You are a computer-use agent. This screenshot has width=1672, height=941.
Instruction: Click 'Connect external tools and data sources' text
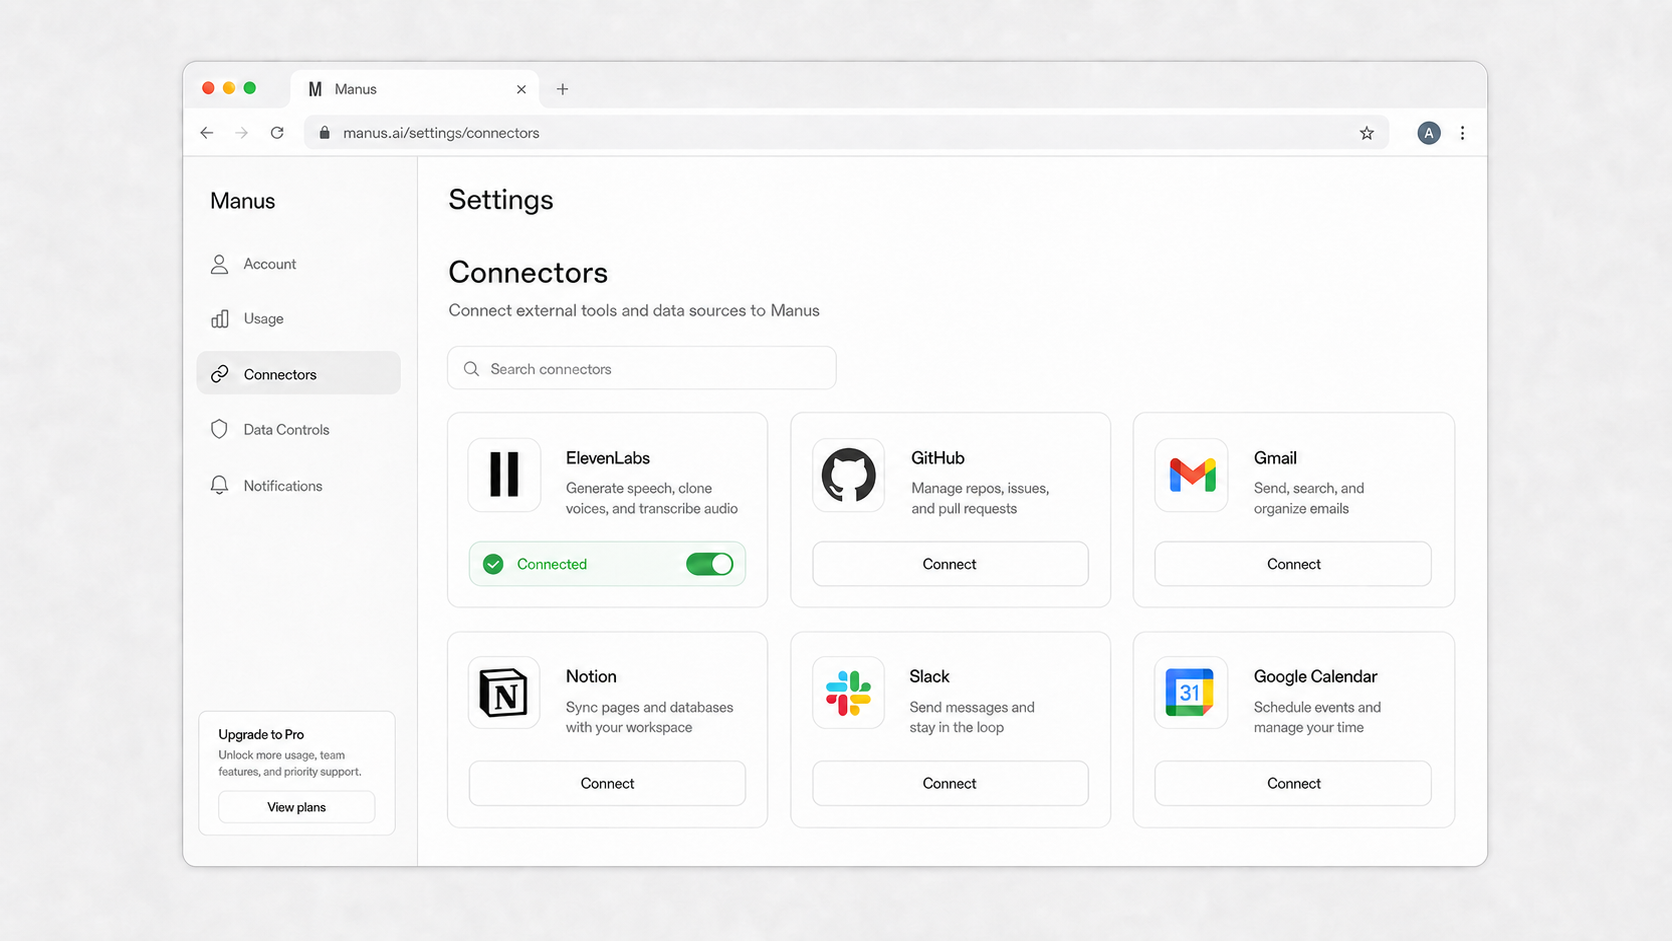pyautogui.click(x=634, y=311)
